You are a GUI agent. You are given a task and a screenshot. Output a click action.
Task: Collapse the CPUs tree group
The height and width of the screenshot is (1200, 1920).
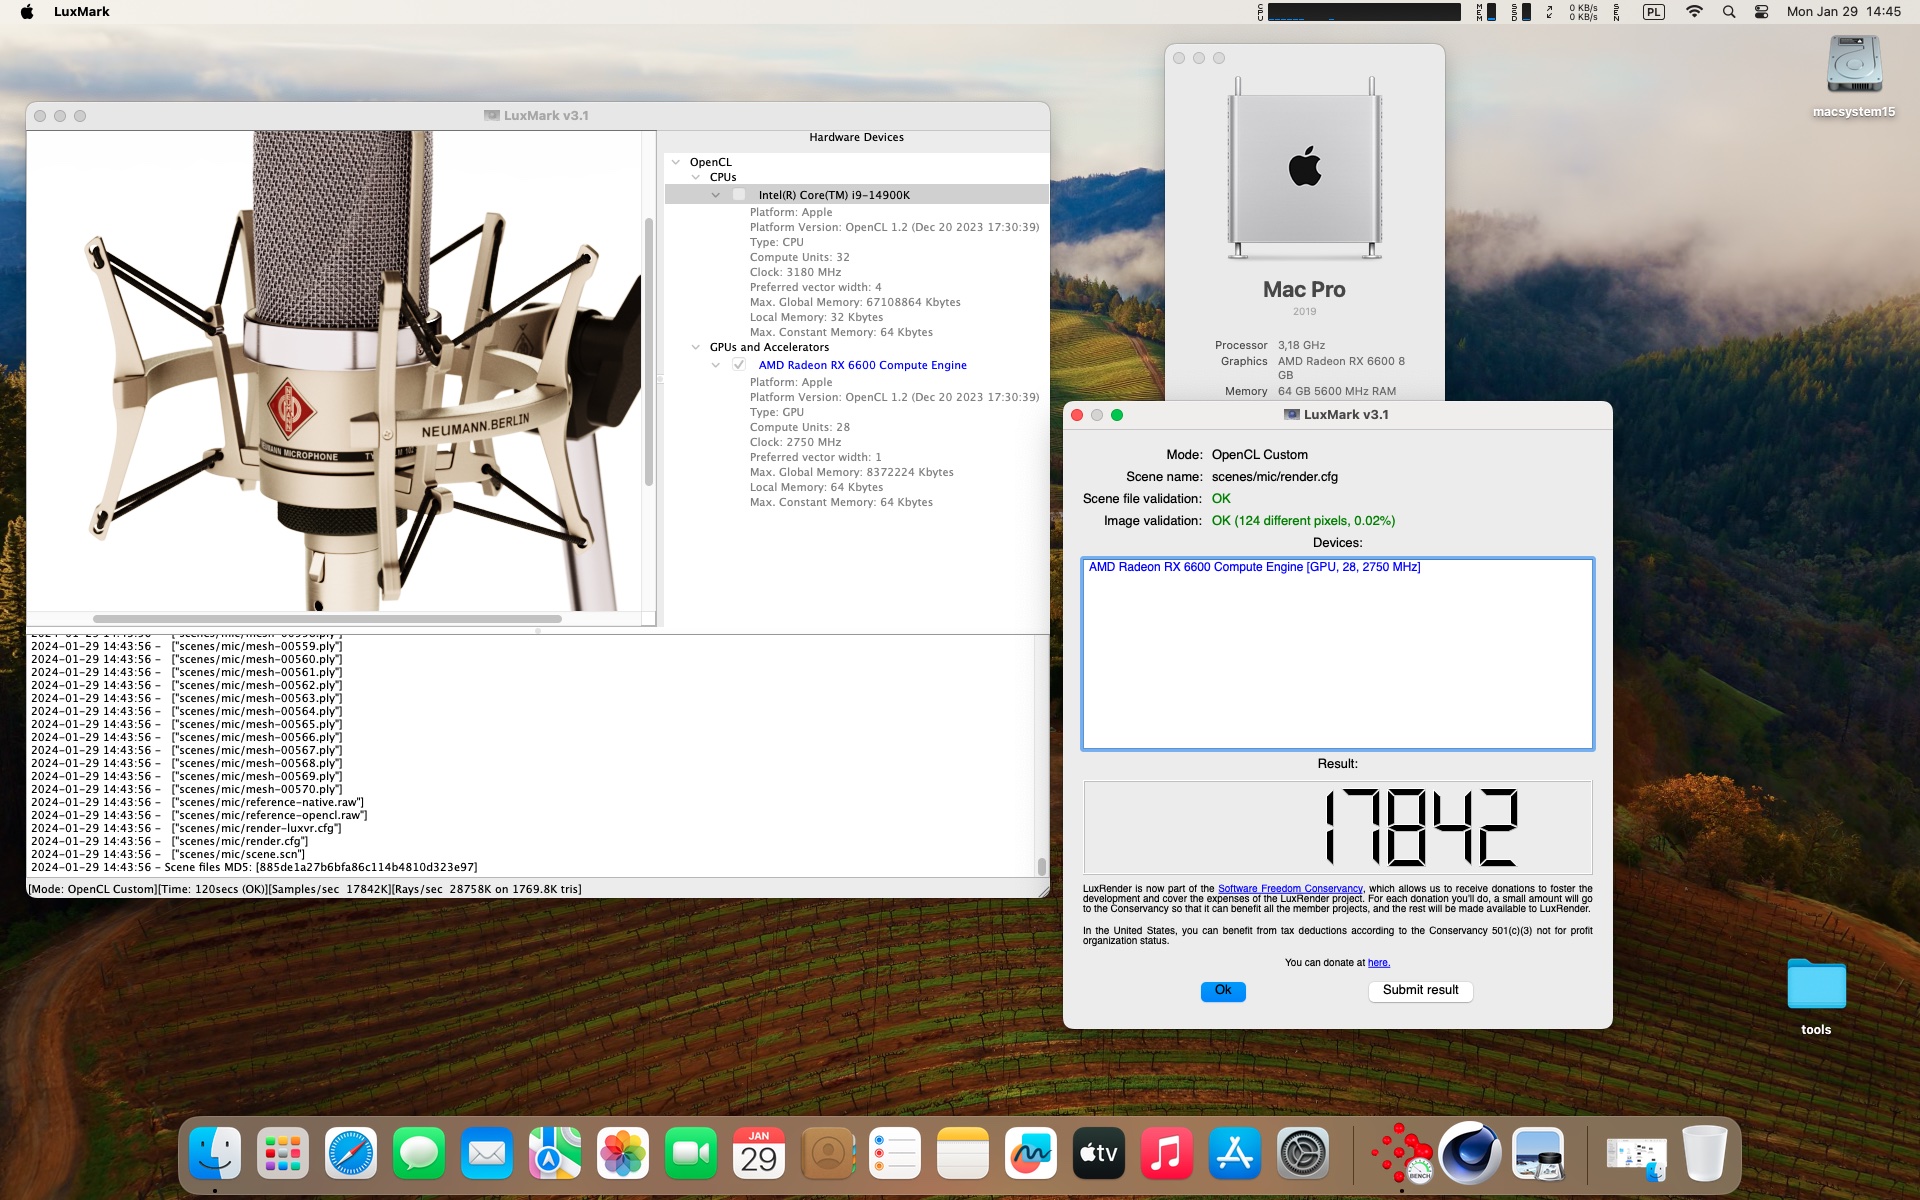click(696, 177)
